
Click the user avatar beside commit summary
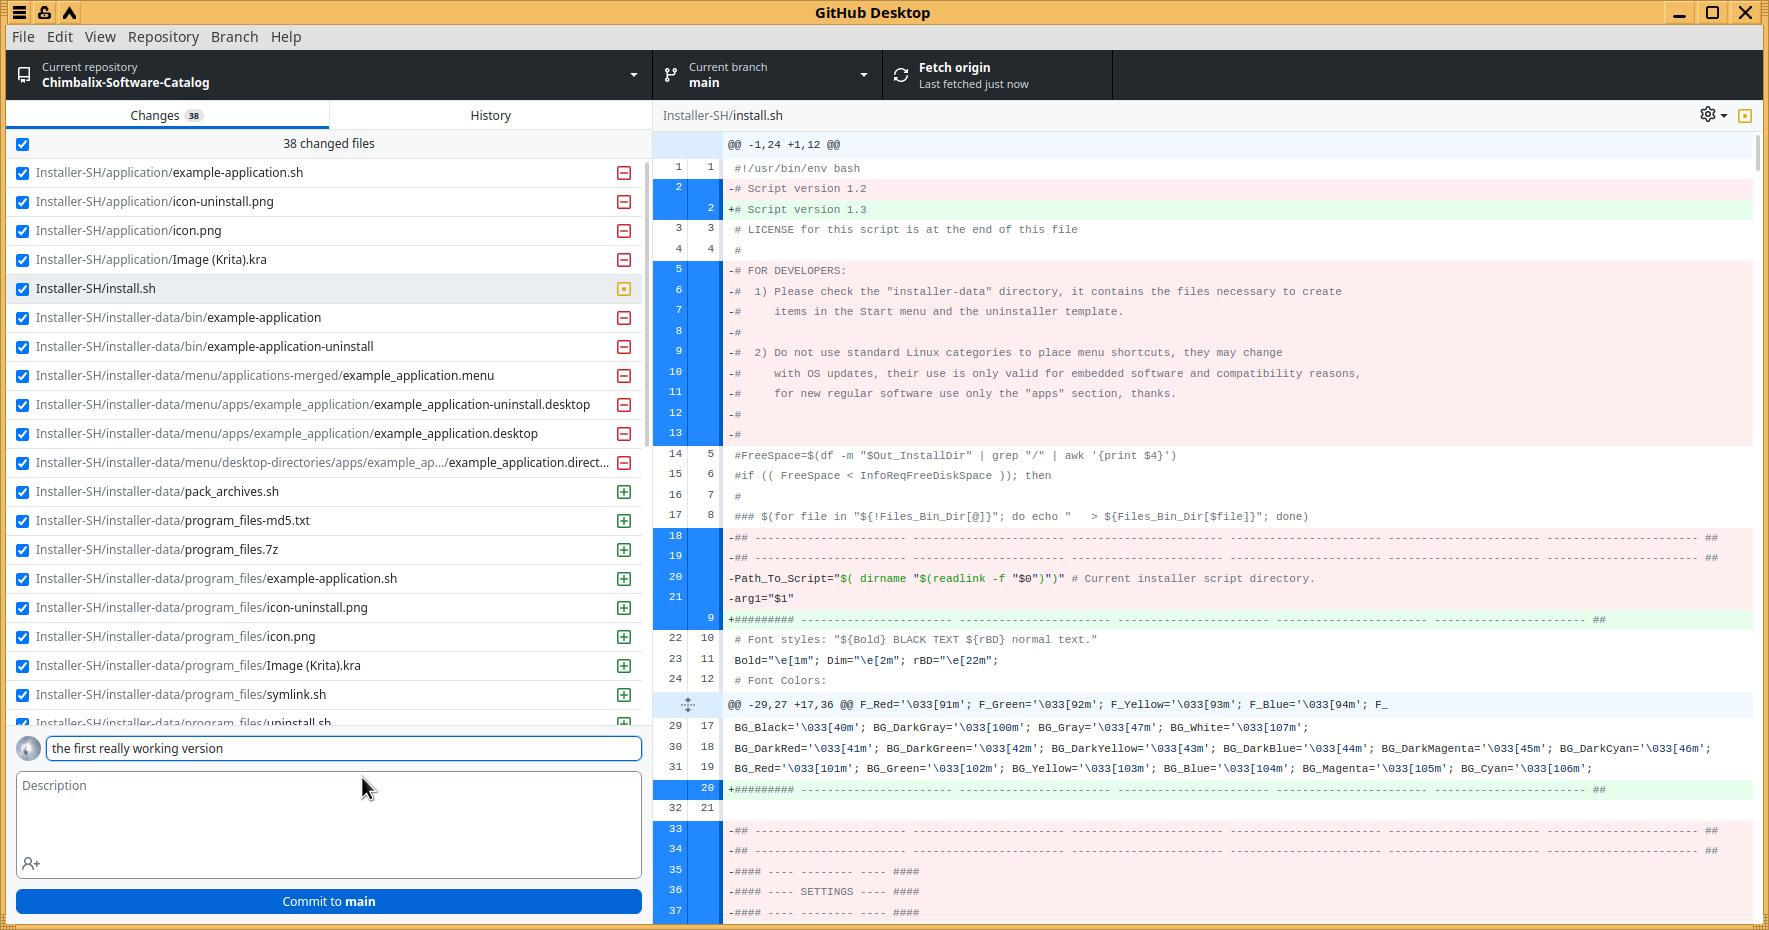(29, 748)
